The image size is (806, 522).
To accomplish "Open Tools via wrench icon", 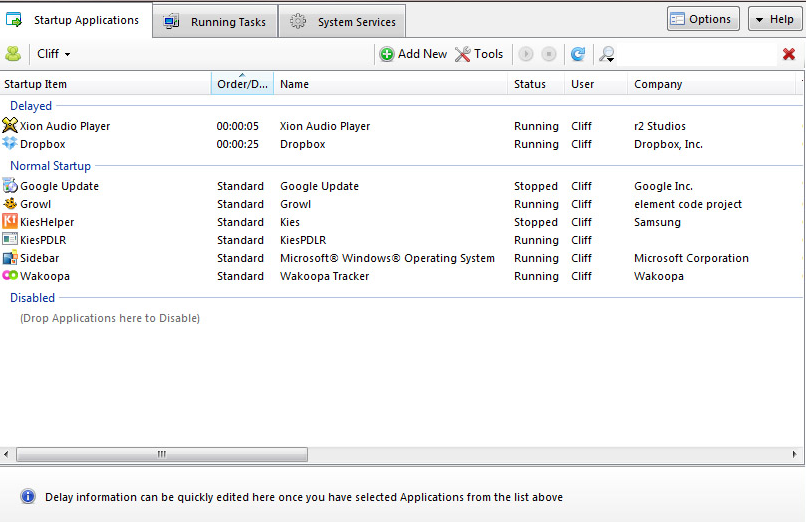I will click(x=463, y=54).
